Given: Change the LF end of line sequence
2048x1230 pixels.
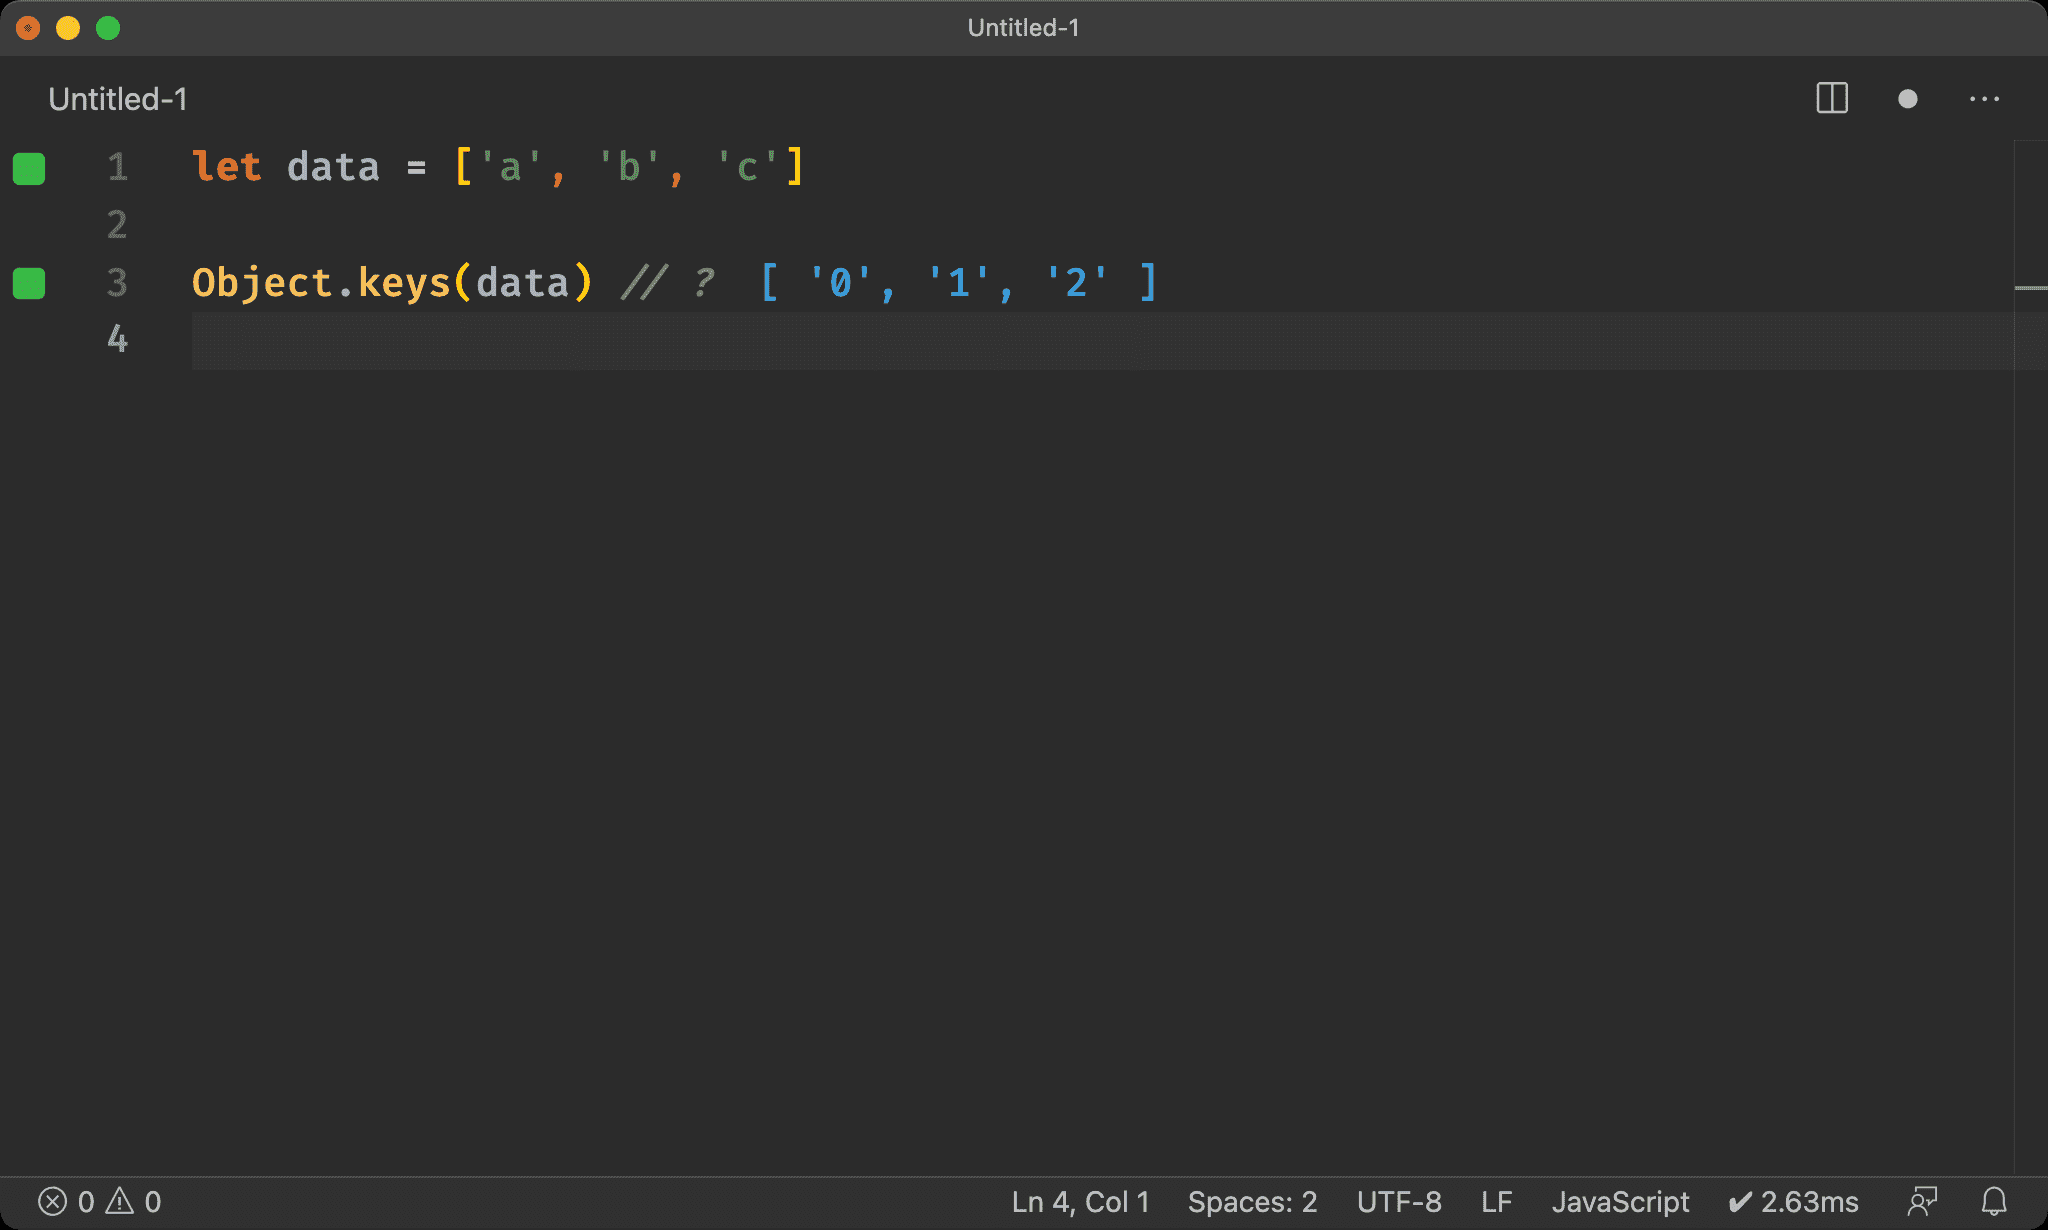Looking at the screenshot, I should (x=1496, y=1201).
